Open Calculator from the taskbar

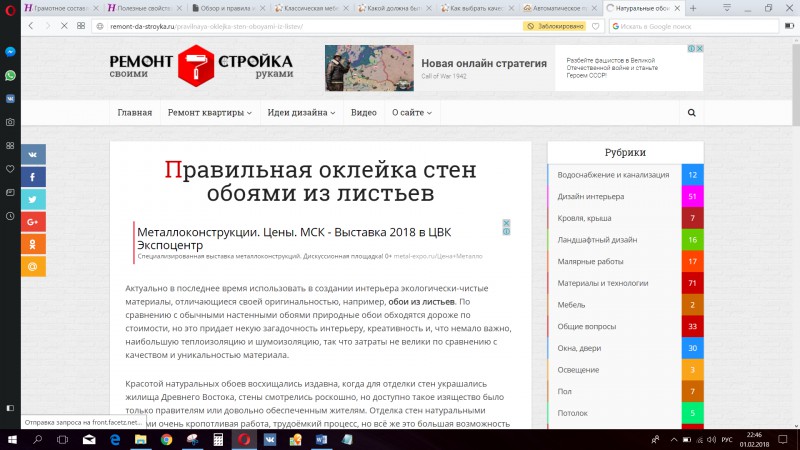point(218,439)
